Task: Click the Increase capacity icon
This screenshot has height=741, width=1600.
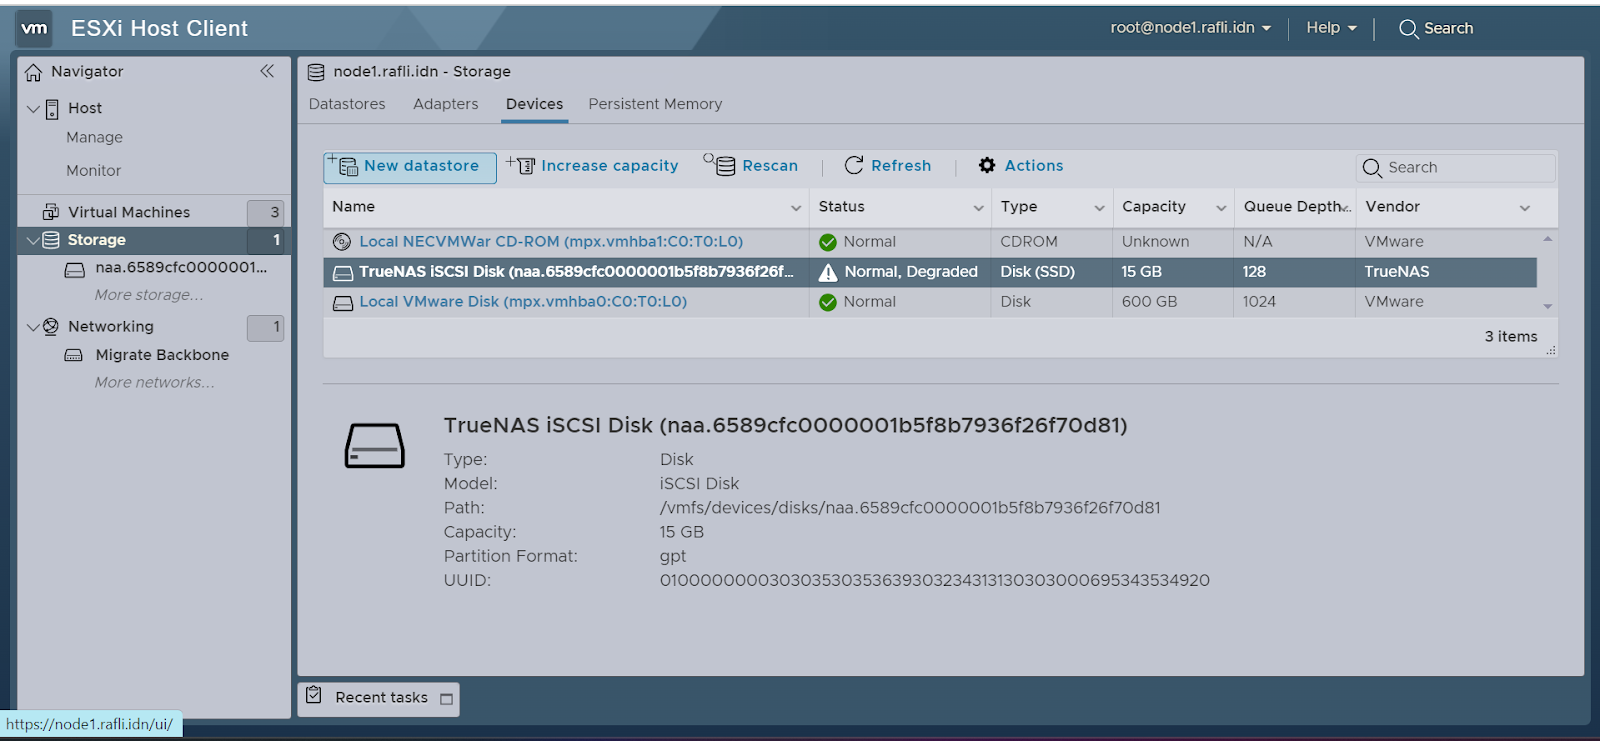Action: pyautogui.click(x=521, y=165)
